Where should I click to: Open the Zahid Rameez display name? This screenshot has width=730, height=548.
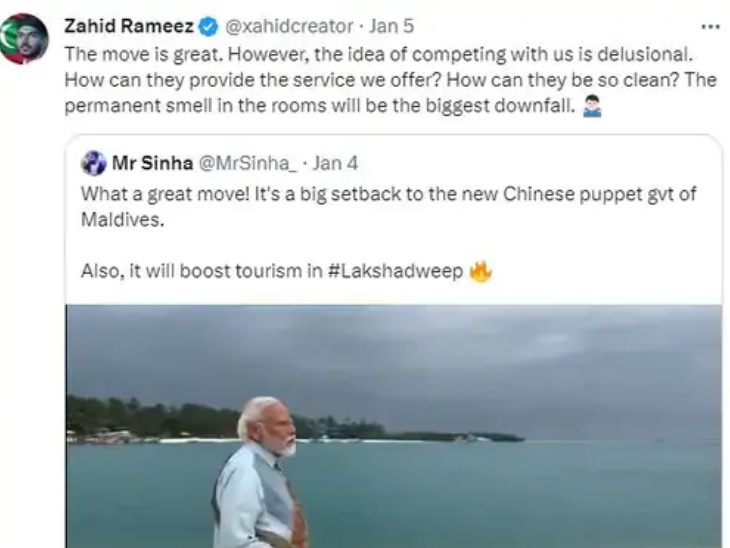pyautogui.click(x=129, y=26)
